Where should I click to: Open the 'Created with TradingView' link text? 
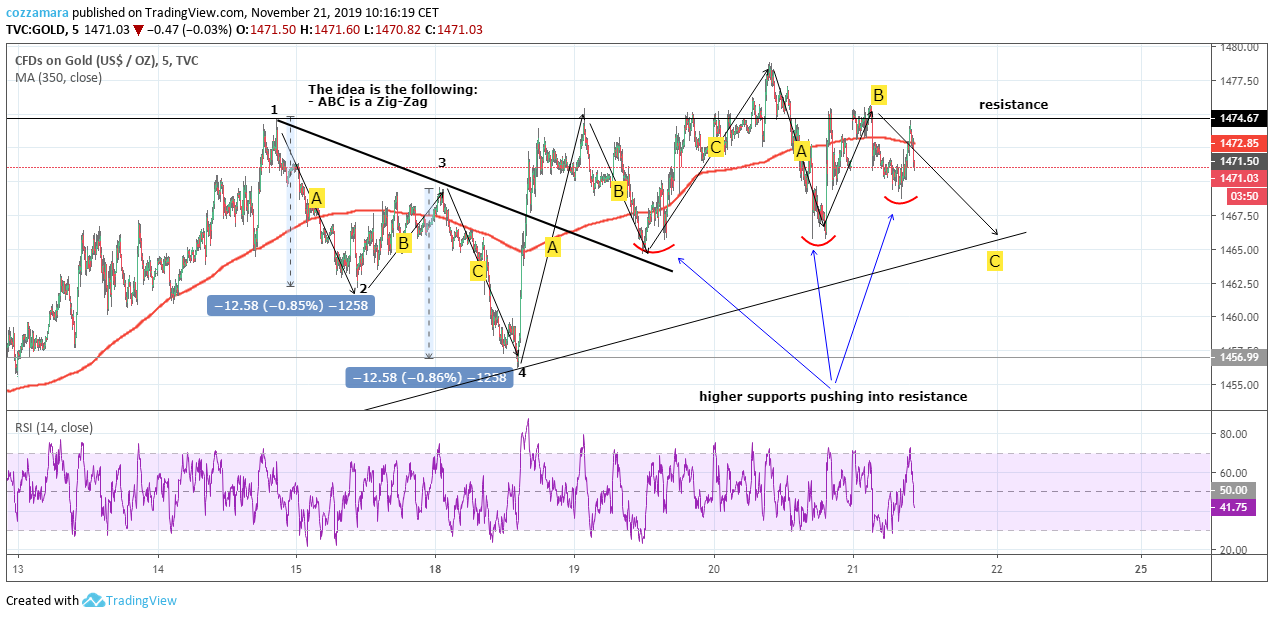tap(91, 601)
